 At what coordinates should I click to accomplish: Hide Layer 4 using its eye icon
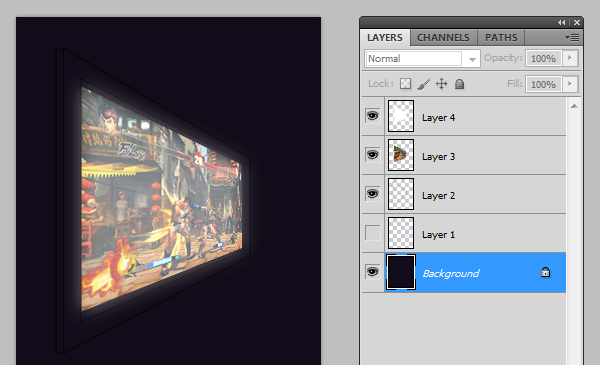372,115
